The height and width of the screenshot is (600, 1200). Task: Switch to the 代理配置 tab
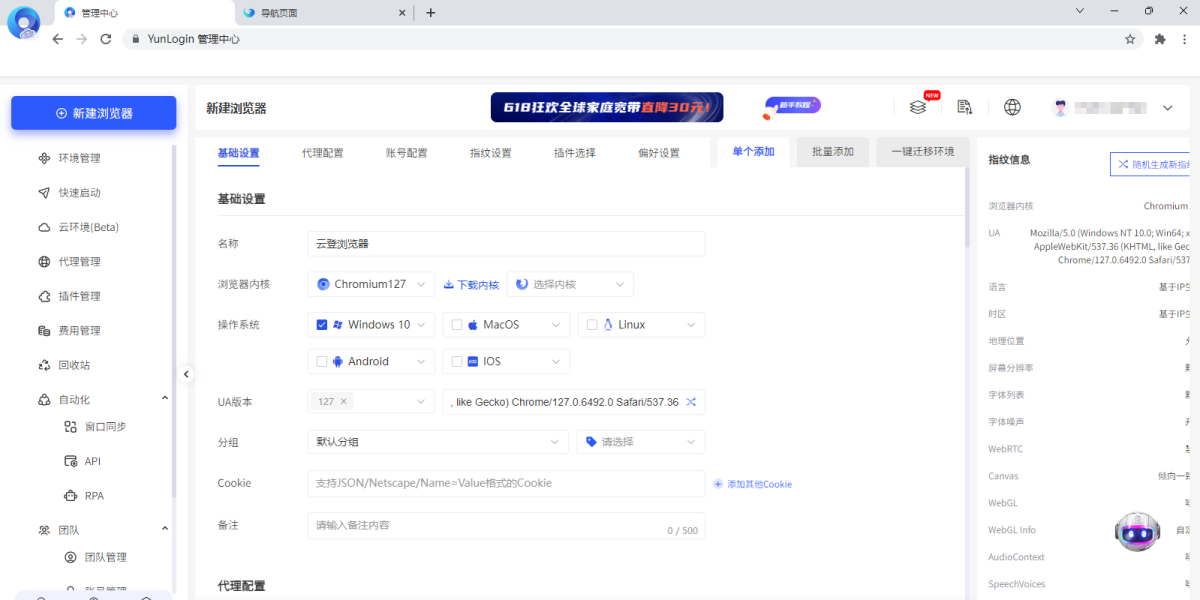(x=324, y=153)
